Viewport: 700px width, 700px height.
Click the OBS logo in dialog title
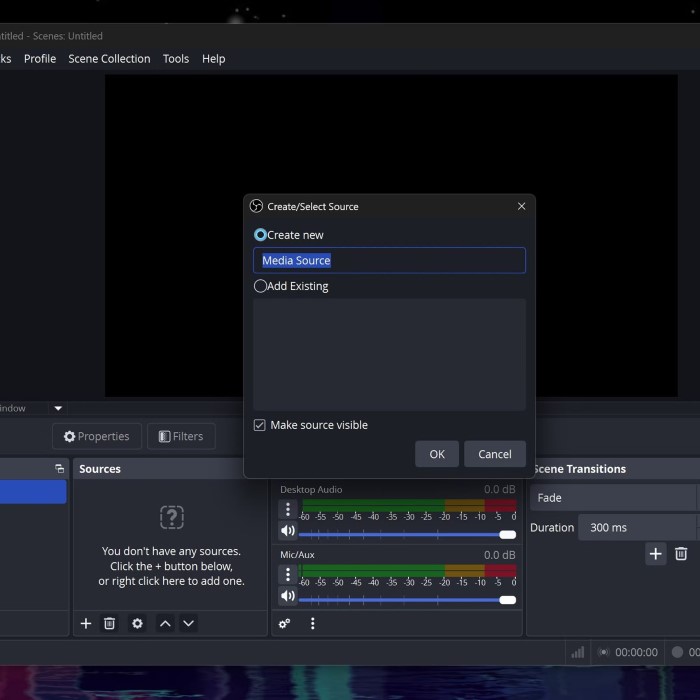click(x=256, y=206)
